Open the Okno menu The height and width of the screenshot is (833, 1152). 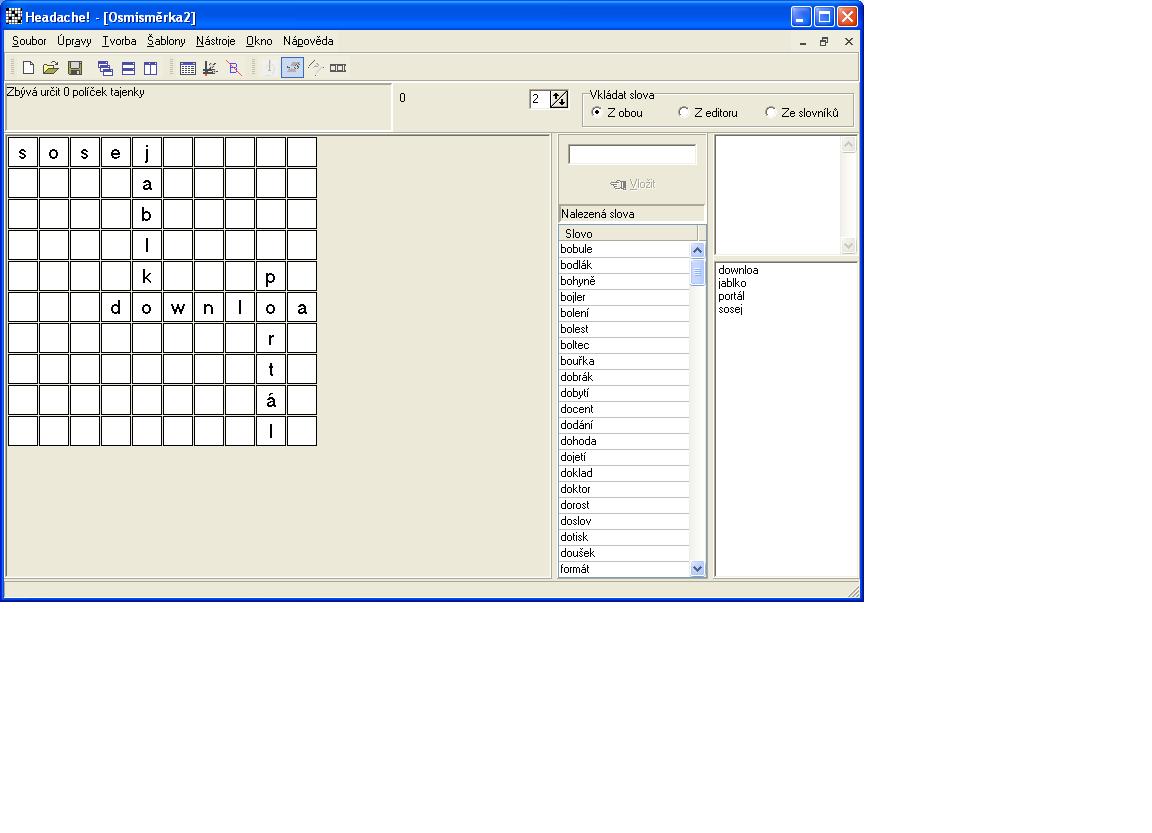click(x=259, y=41)
